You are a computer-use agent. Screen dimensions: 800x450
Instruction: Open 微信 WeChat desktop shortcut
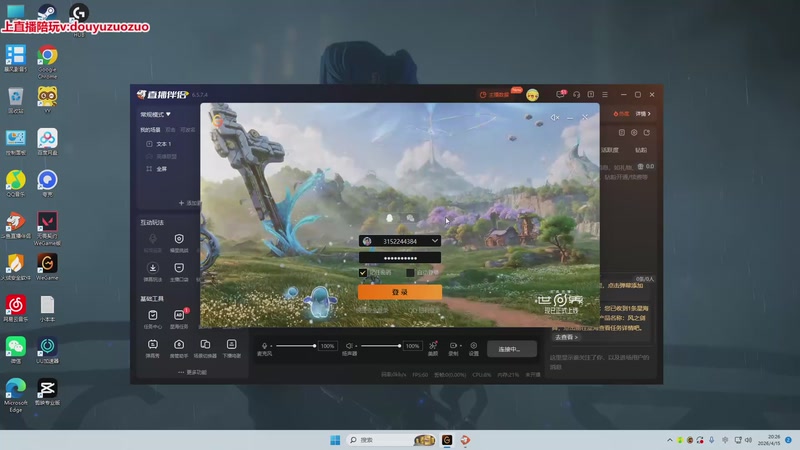point(15,349)
